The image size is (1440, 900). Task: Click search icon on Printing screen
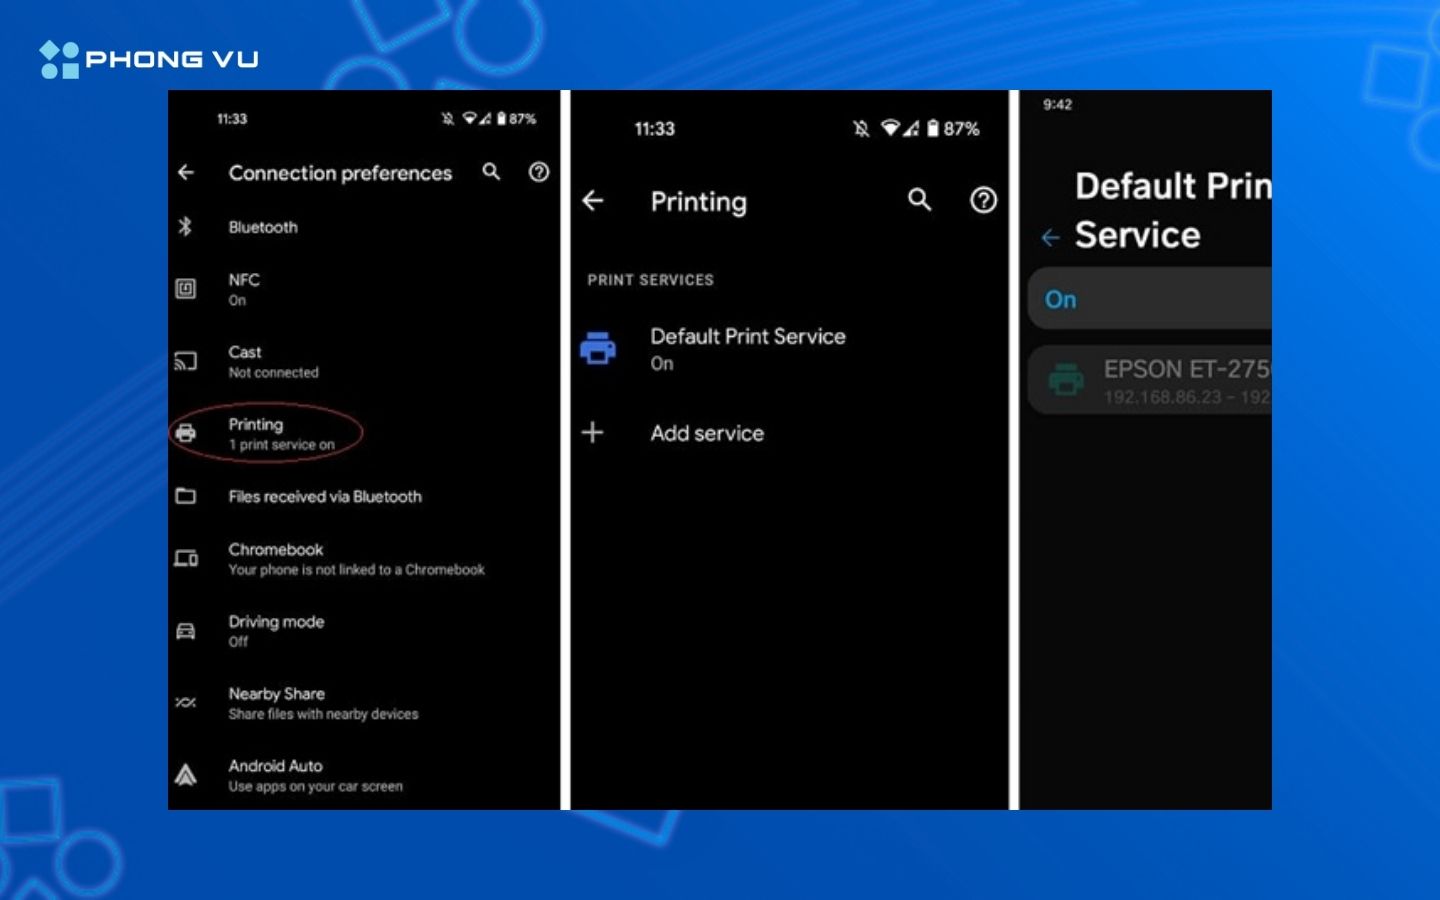(x=919, y=200)
